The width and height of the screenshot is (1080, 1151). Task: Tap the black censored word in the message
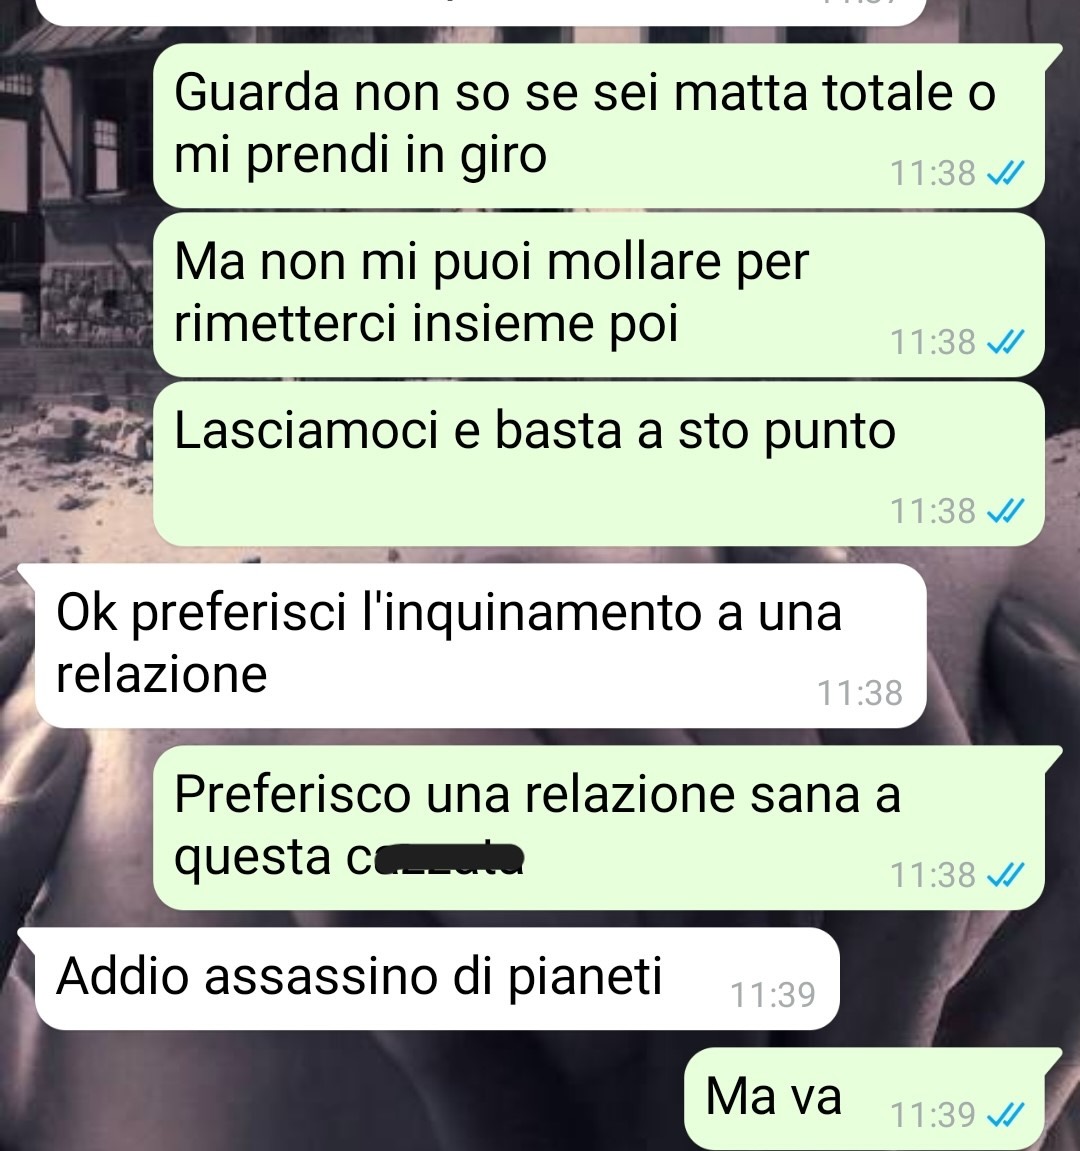[449, 859]
